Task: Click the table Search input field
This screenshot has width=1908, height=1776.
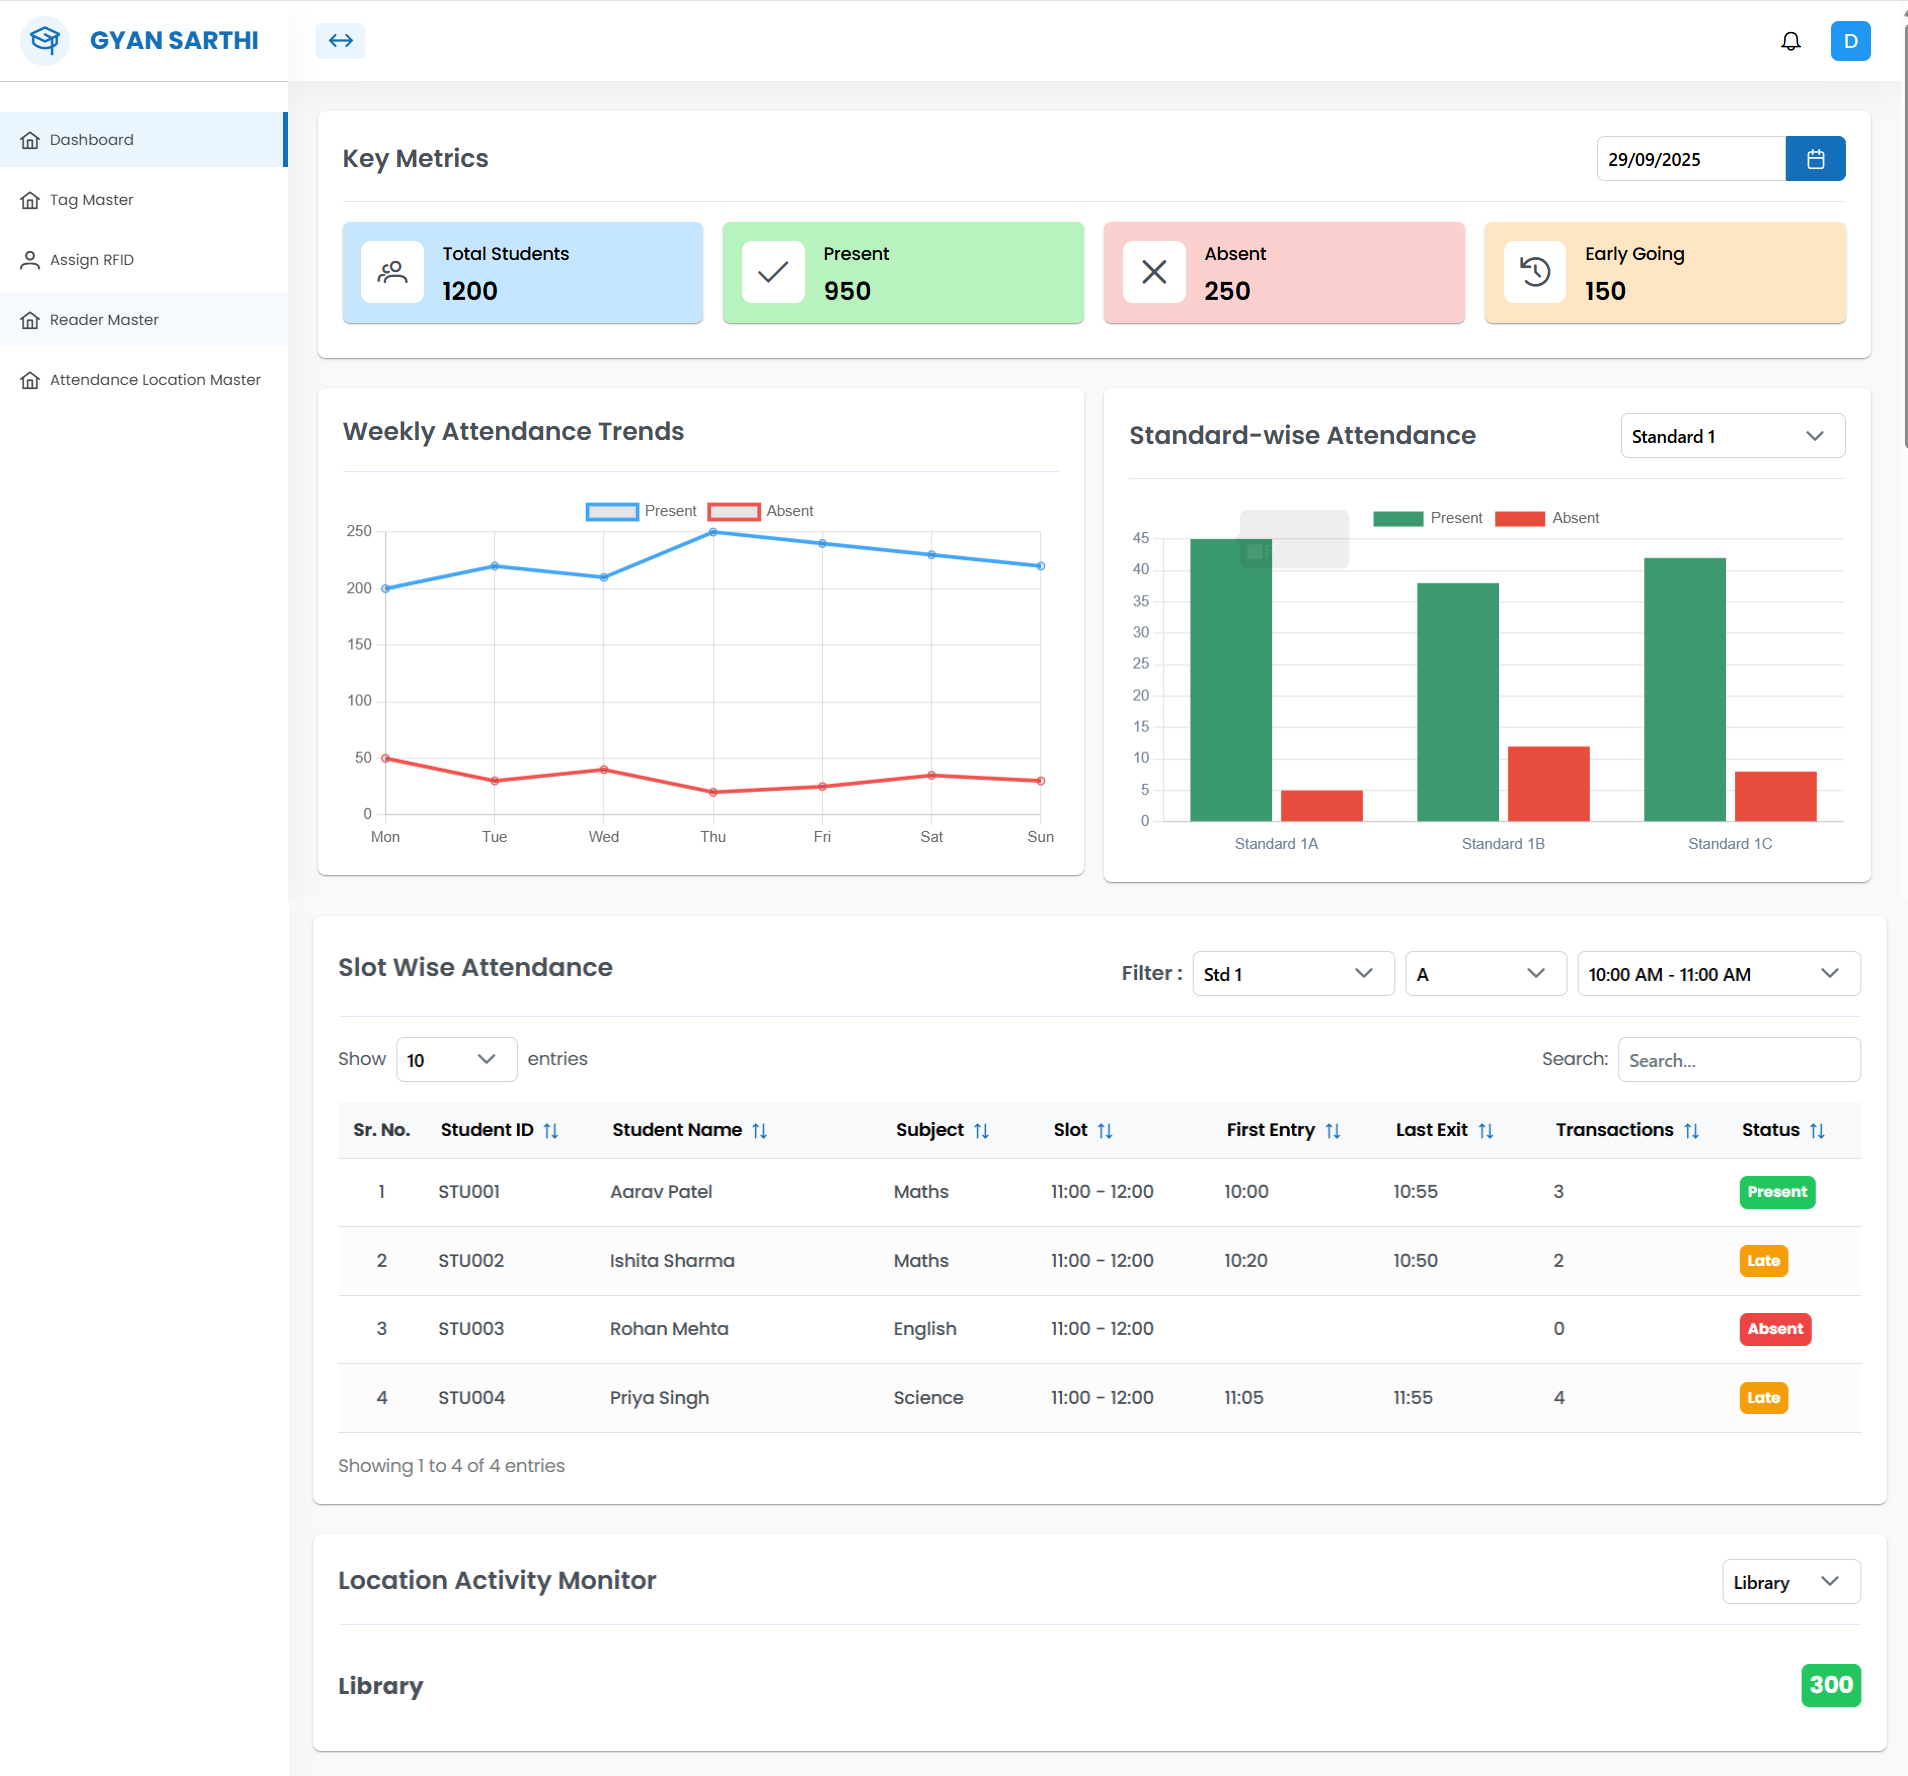Action: coord(1738,1060)
